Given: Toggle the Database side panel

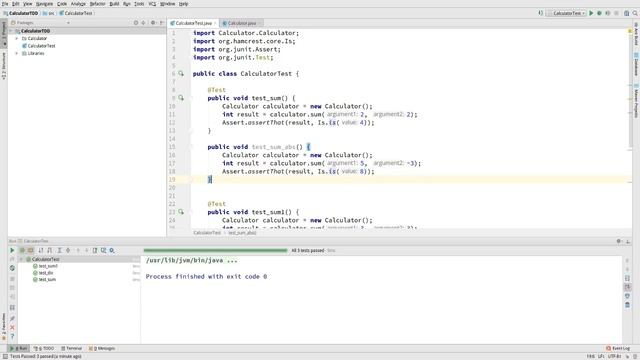Looking at the screenshot, I should [636, 64].
